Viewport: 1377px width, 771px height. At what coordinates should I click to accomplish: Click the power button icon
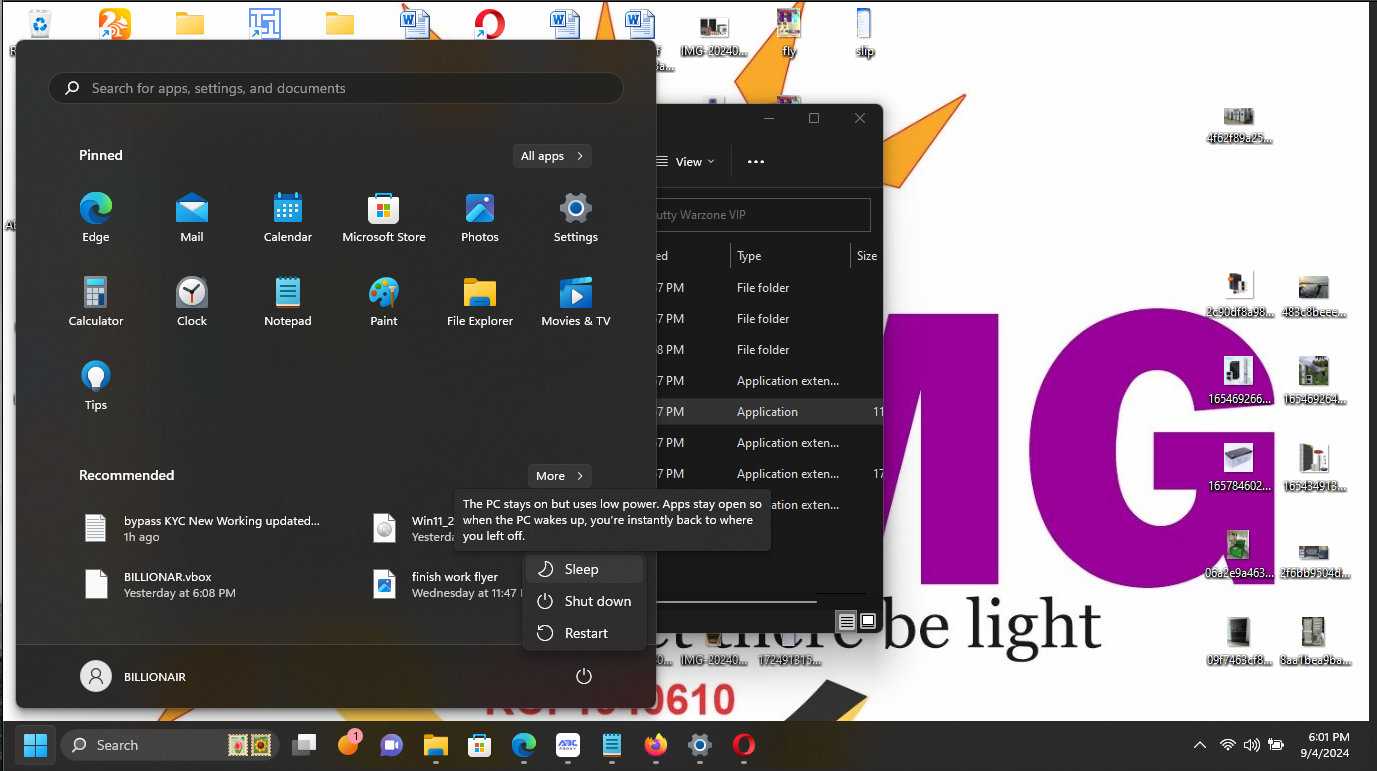click(x=584, y=677)
